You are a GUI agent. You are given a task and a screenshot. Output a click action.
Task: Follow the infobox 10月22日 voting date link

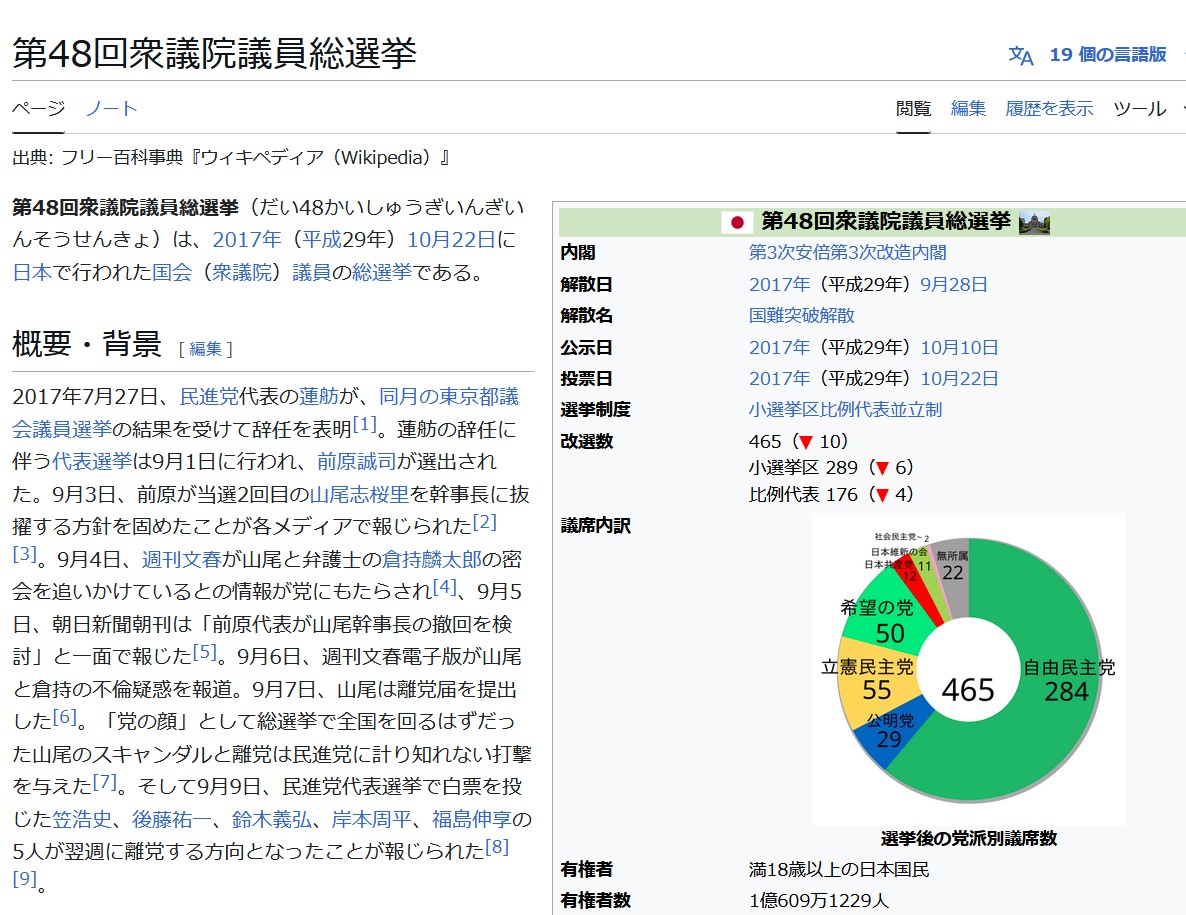(x=959, y=378)
